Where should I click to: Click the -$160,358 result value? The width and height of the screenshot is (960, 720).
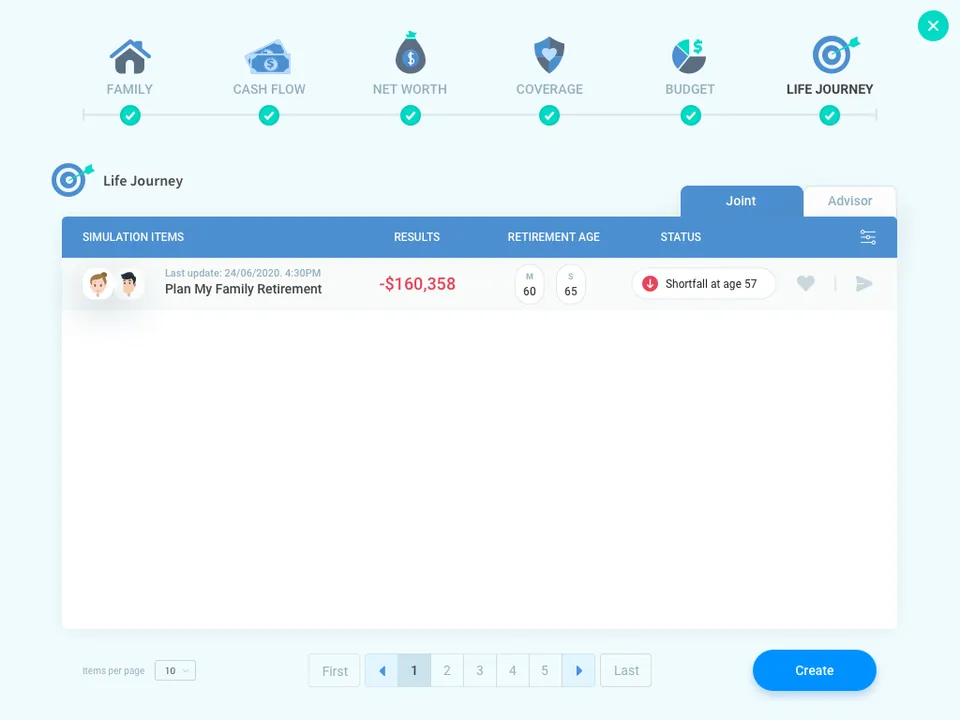[417, 283]
